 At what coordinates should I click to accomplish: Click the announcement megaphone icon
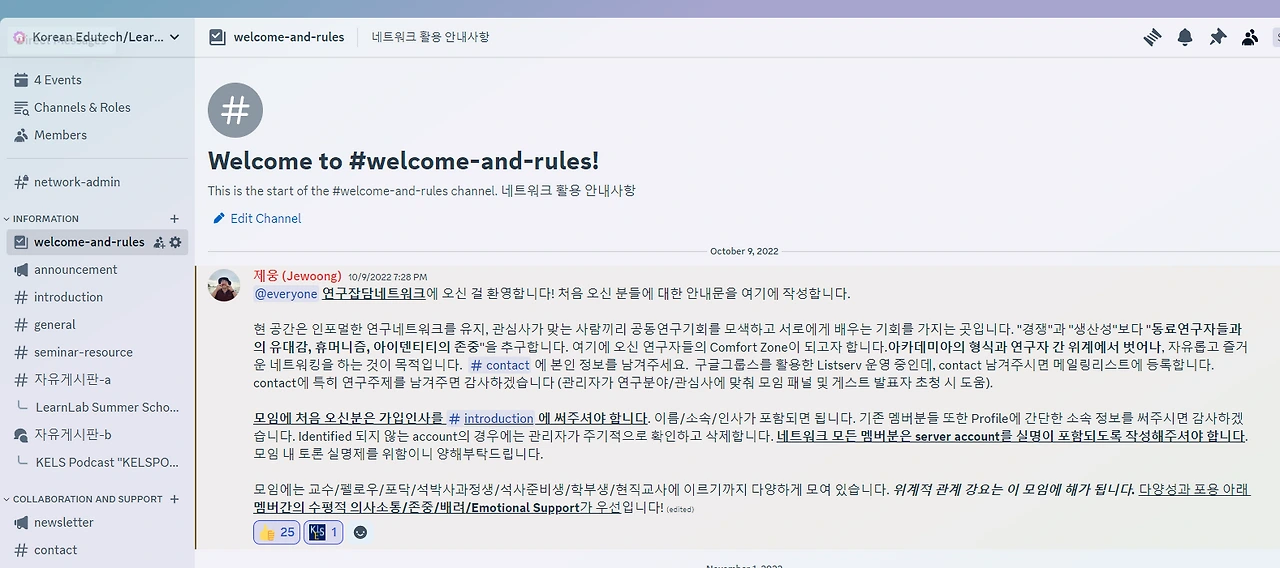click(x=21, y=270)
